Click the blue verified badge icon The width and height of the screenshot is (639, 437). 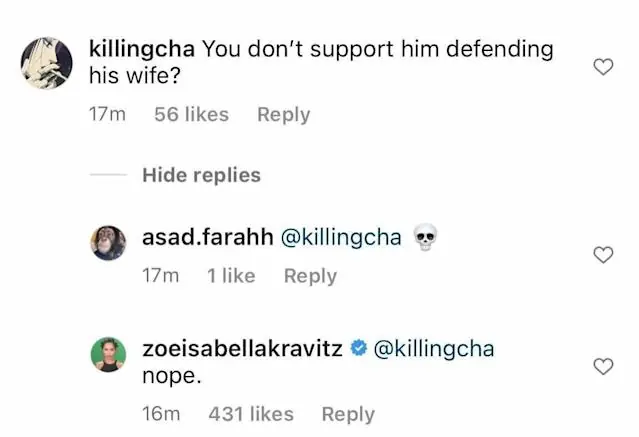pos(357,348)
